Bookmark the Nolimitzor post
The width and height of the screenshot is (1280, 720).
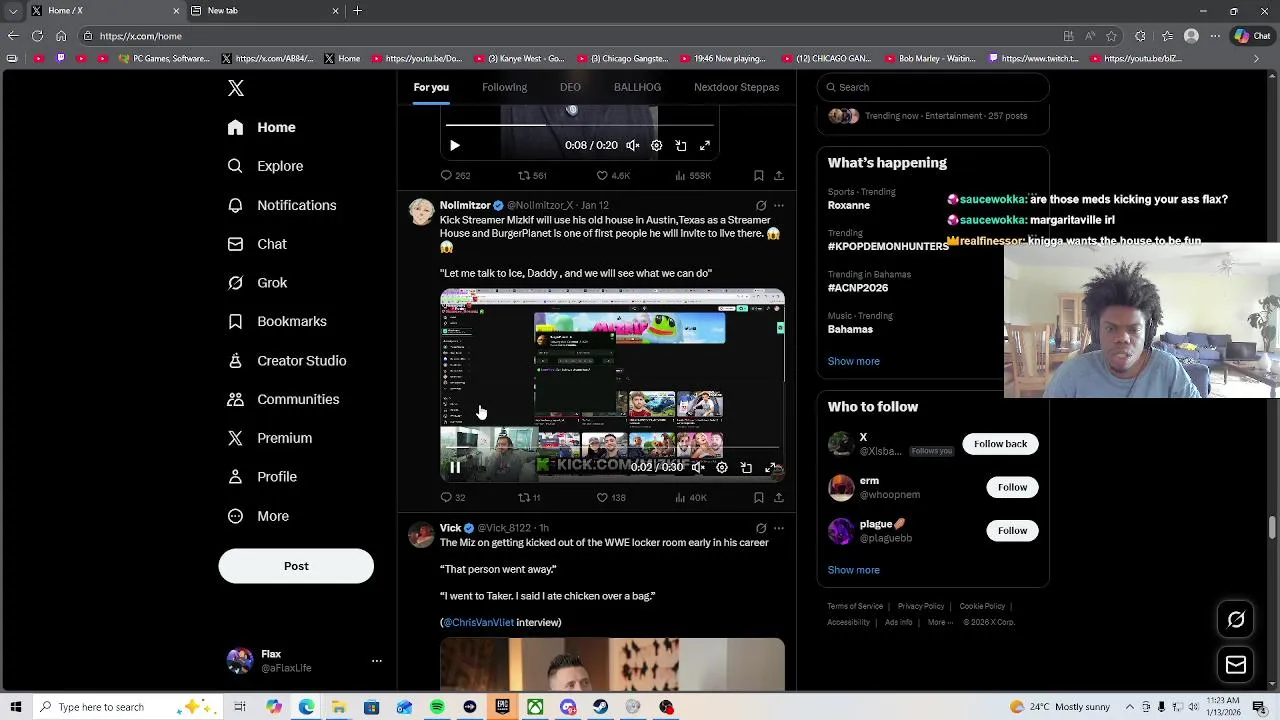click(x=759, y=497)
